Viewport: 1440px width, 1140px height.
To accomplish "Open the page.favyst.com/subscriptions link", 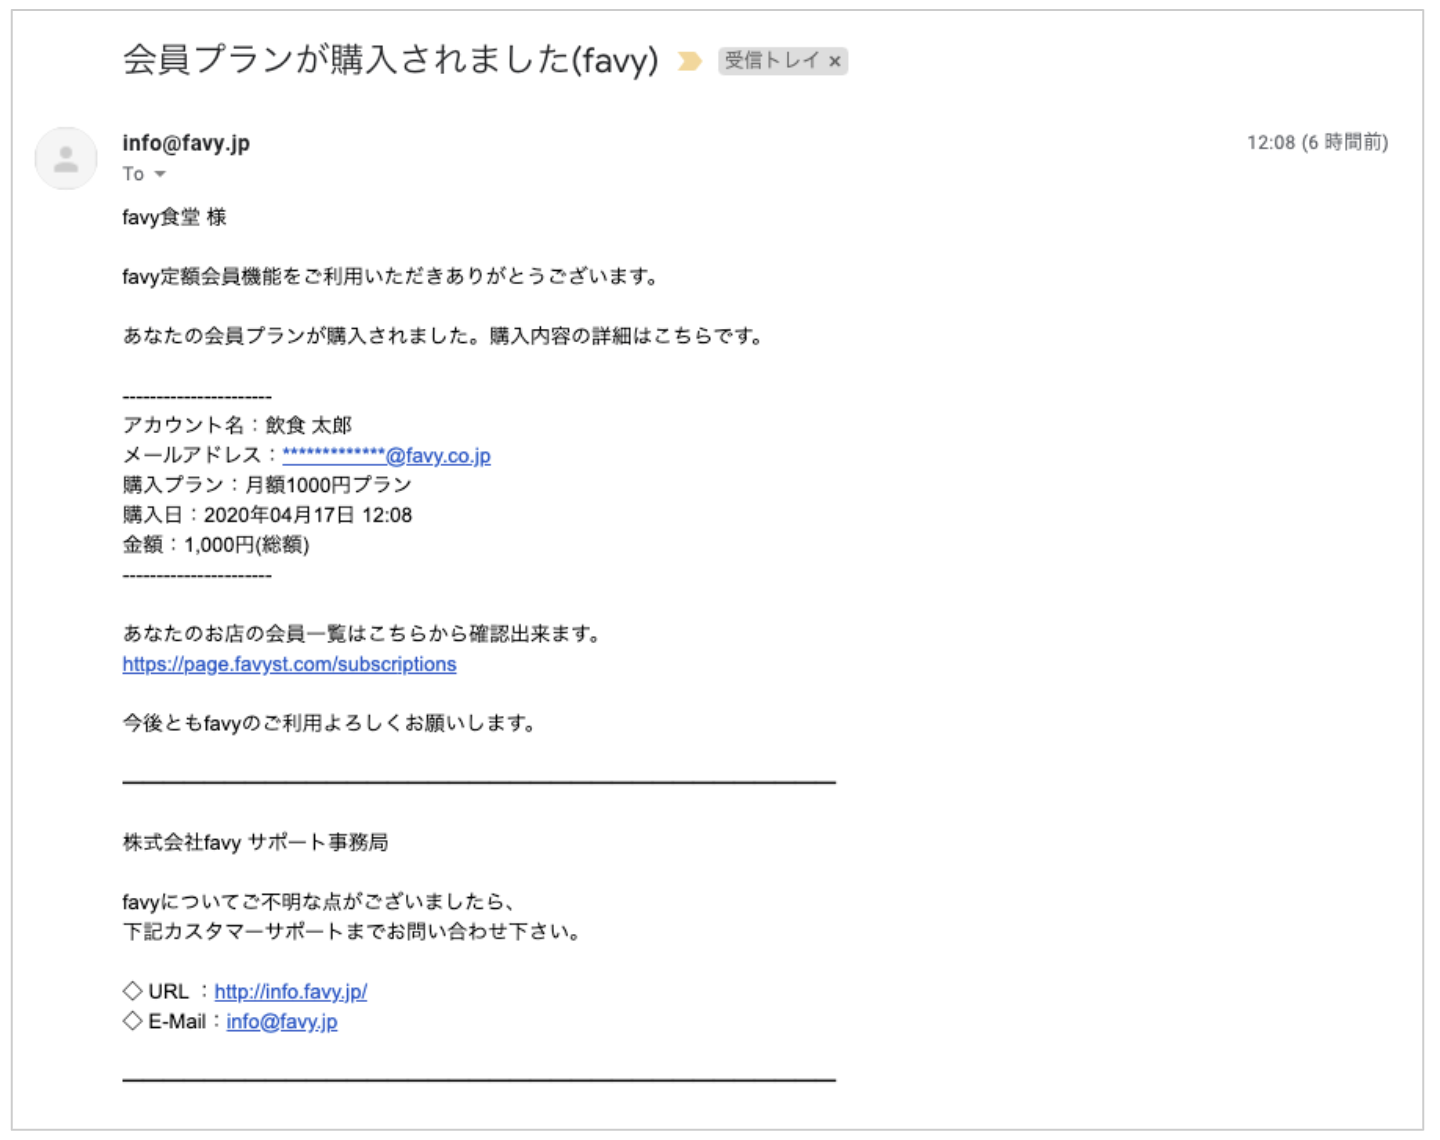I will (x=289, y=664).
